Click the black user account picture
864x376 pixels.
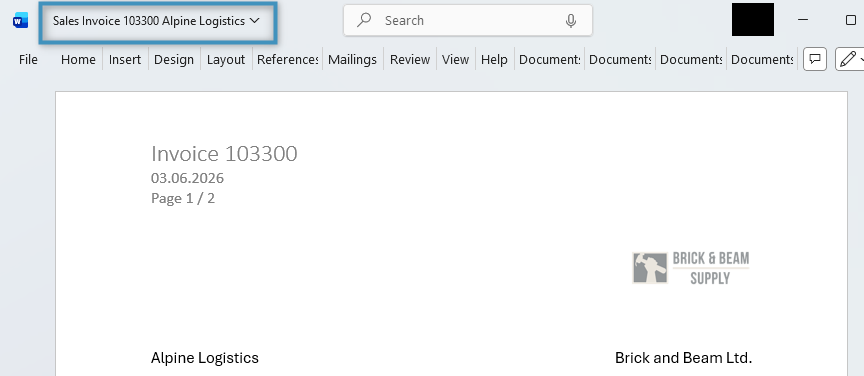(753, 19)
